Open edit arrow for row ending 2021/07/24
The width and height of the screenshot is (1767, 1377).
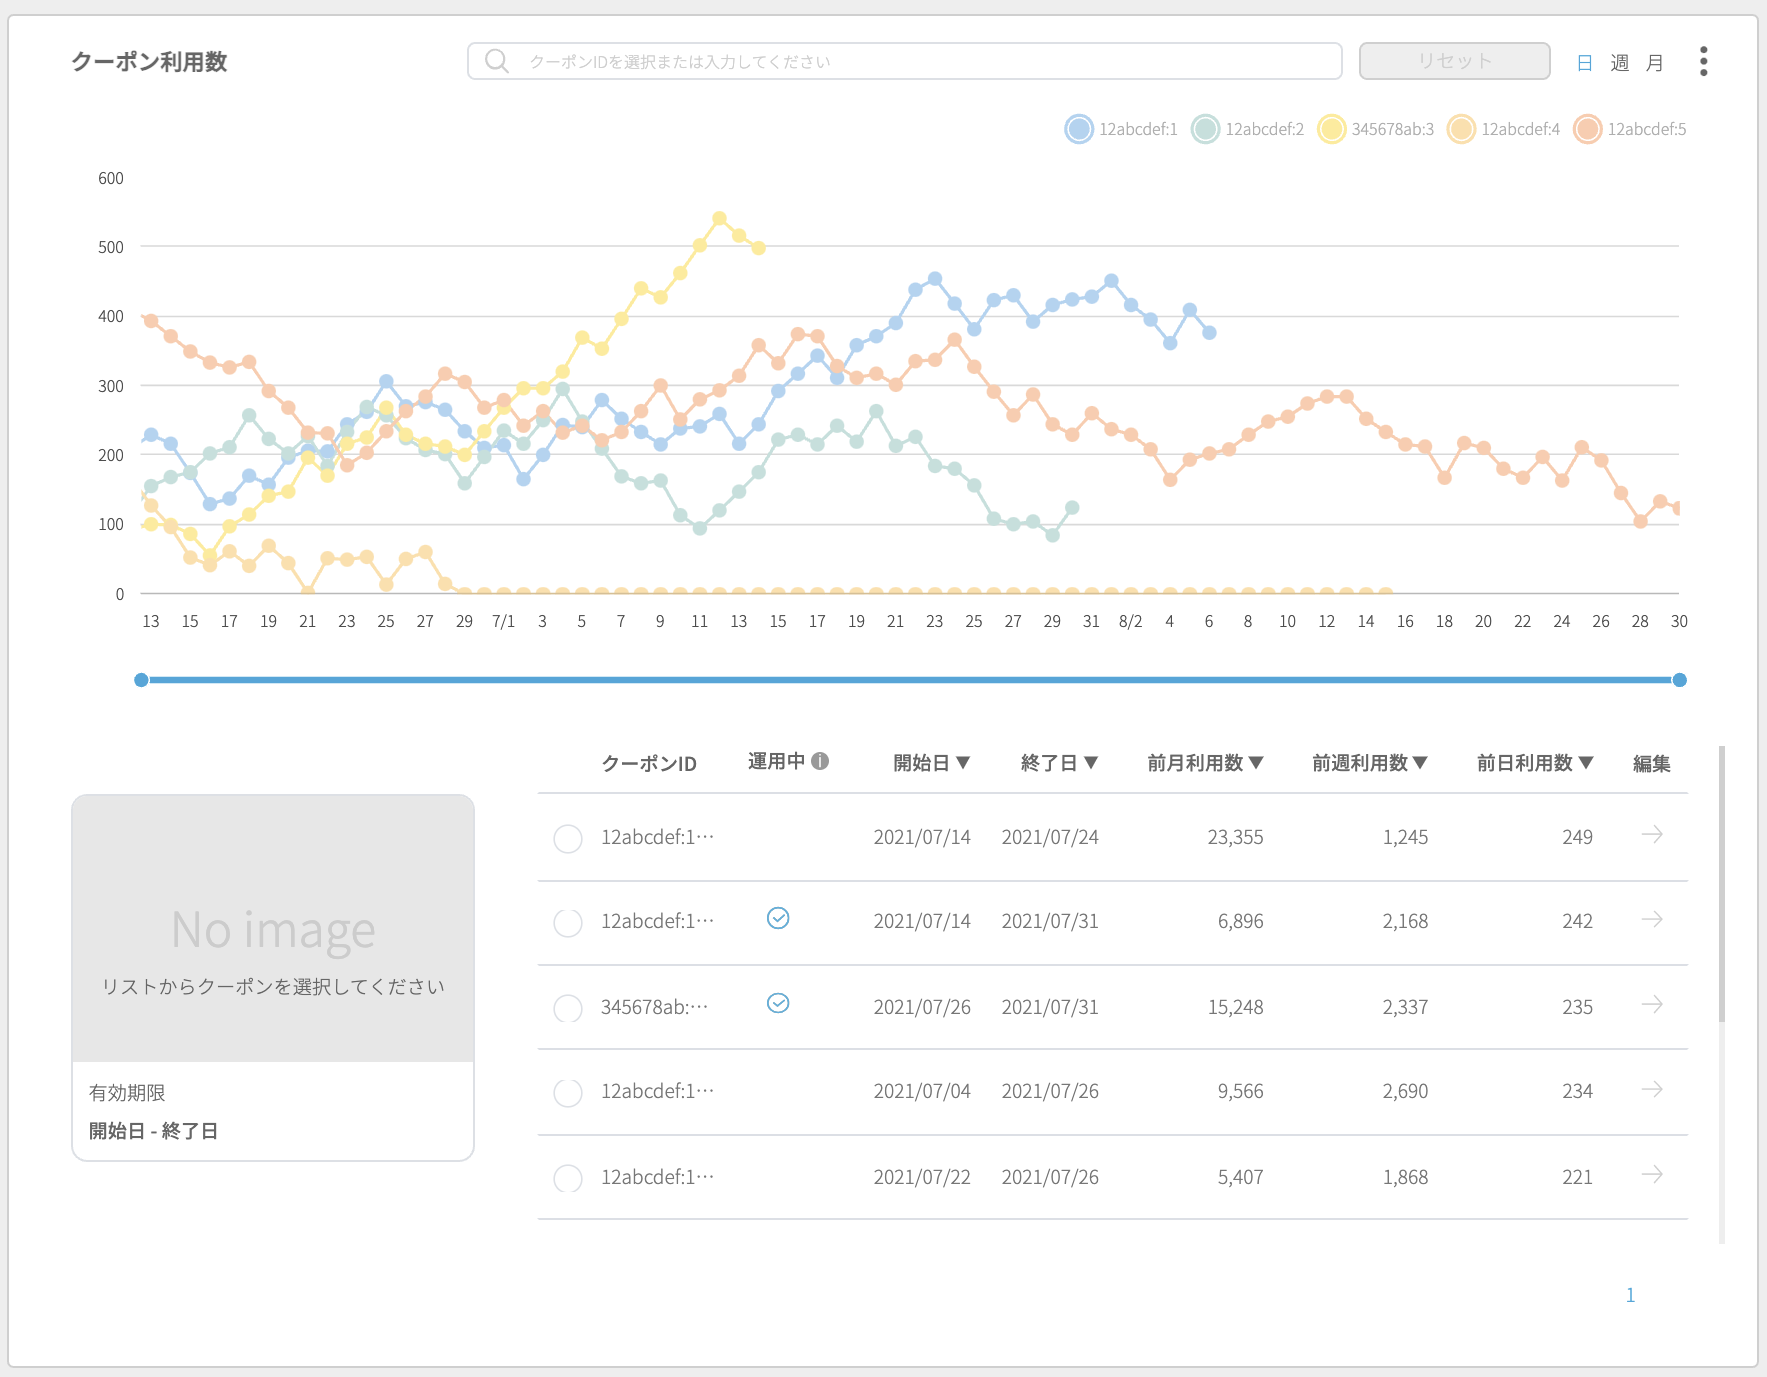coord(1652,835)
